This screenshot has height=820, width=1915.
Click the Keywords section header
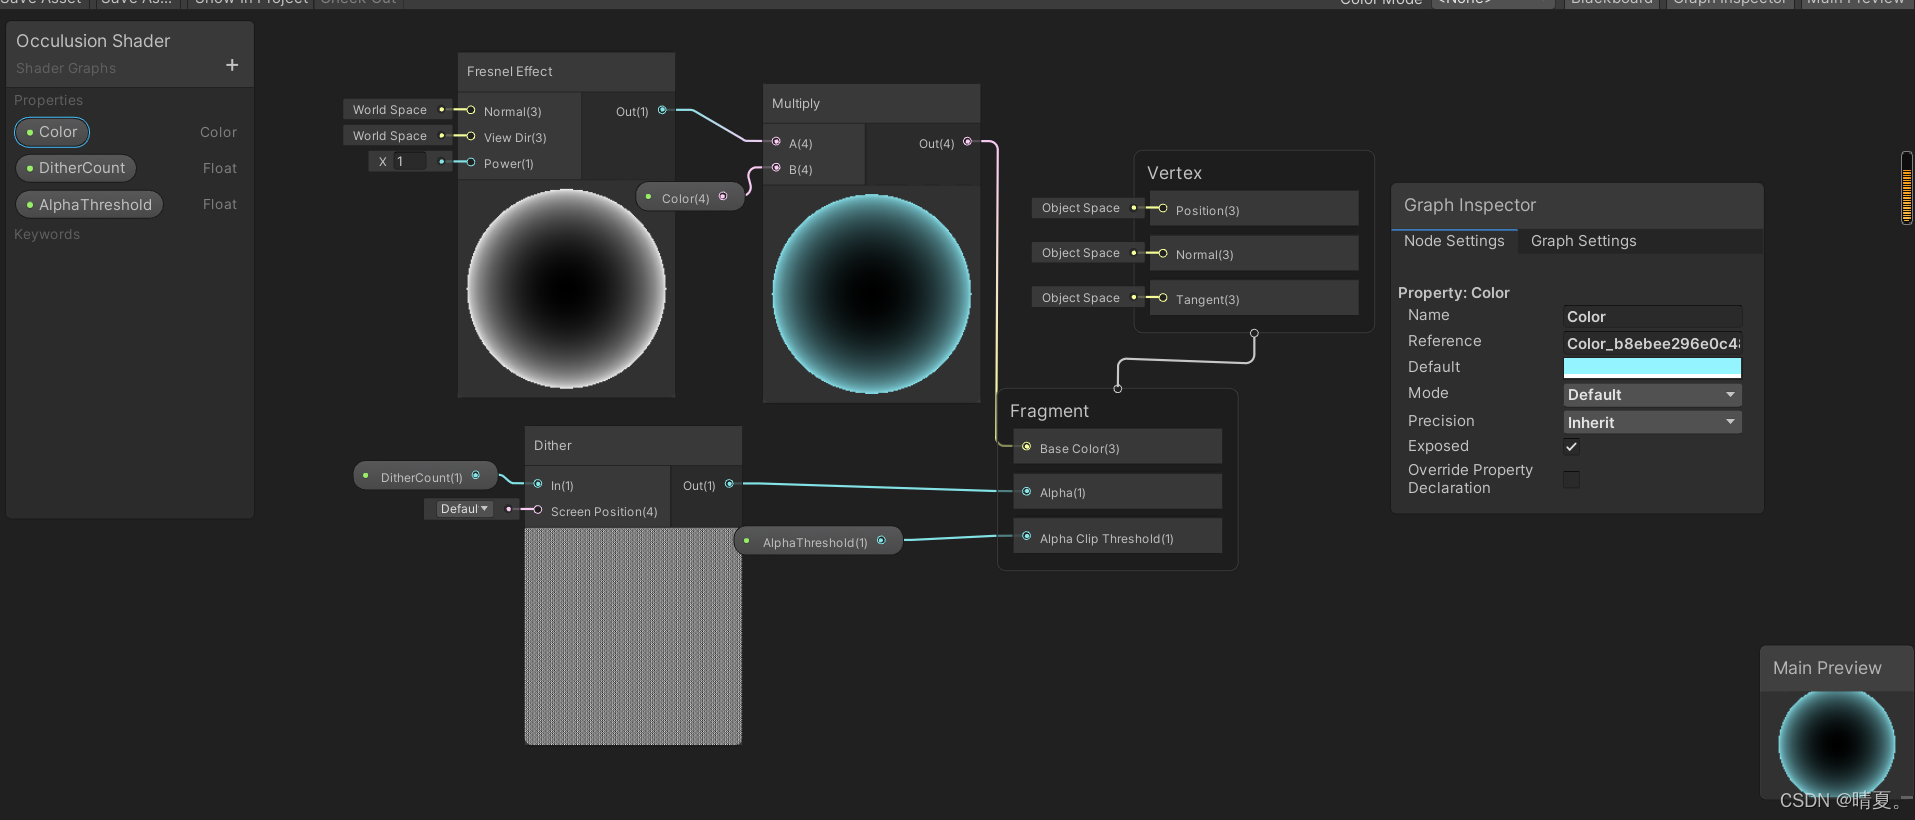47,234
